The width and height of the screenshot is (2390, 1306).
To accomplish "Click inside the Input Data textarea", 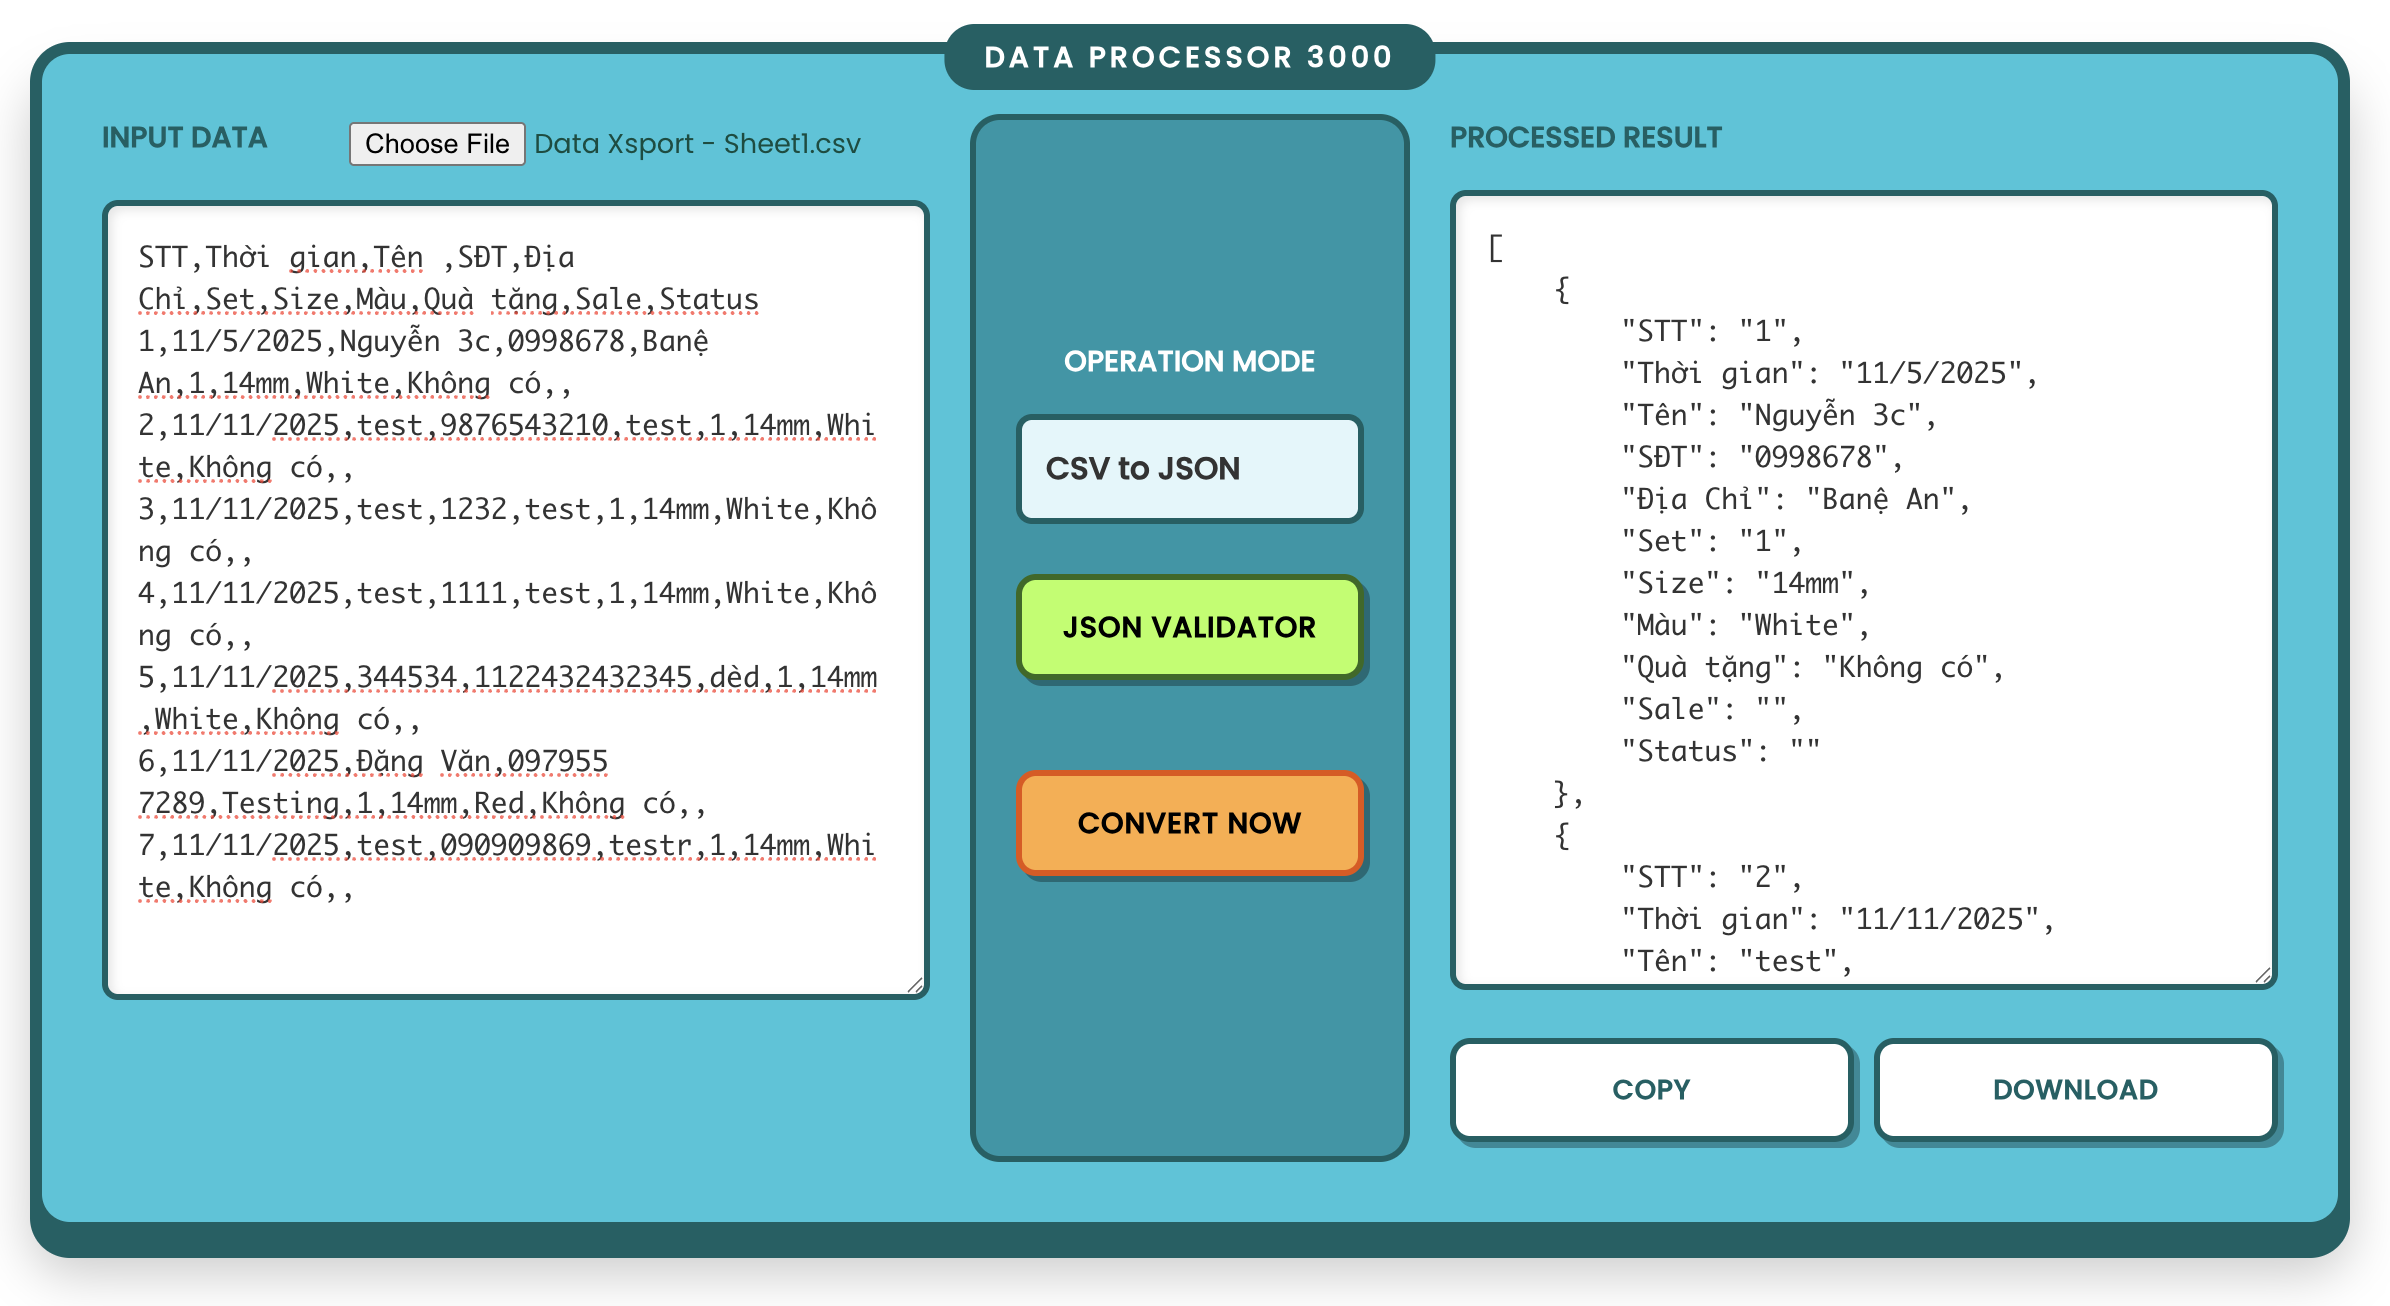I will (515, 600).
